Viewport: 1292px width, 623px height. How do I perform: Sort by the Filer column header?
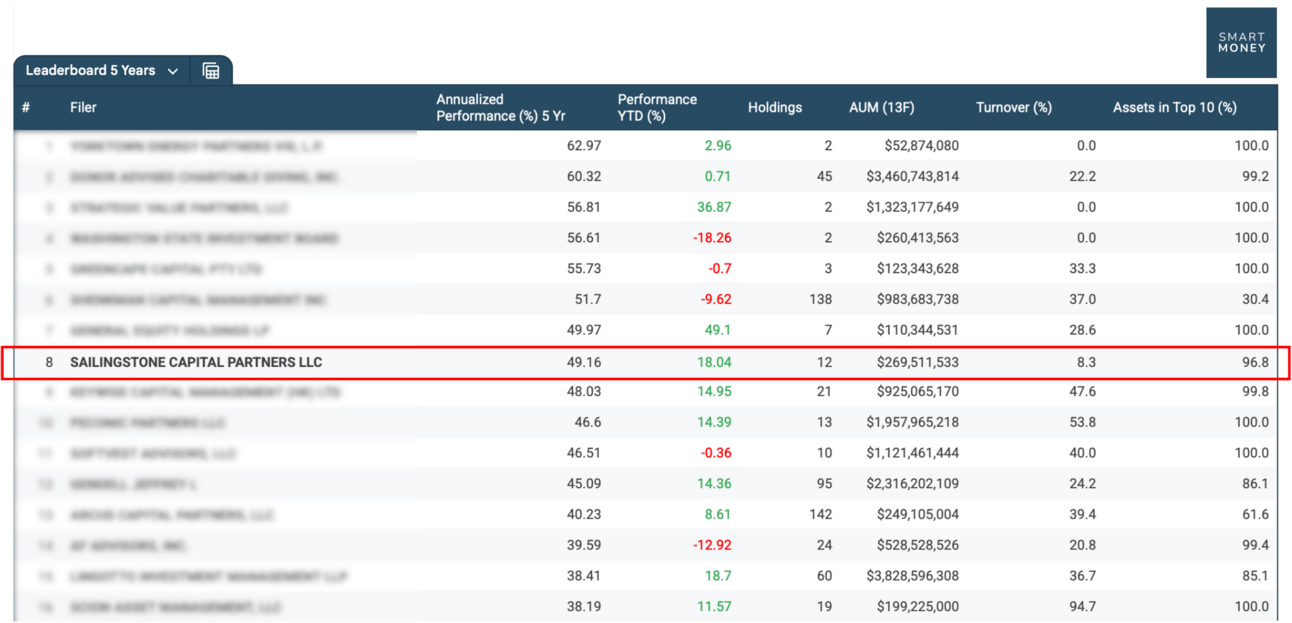pos(83,107)
